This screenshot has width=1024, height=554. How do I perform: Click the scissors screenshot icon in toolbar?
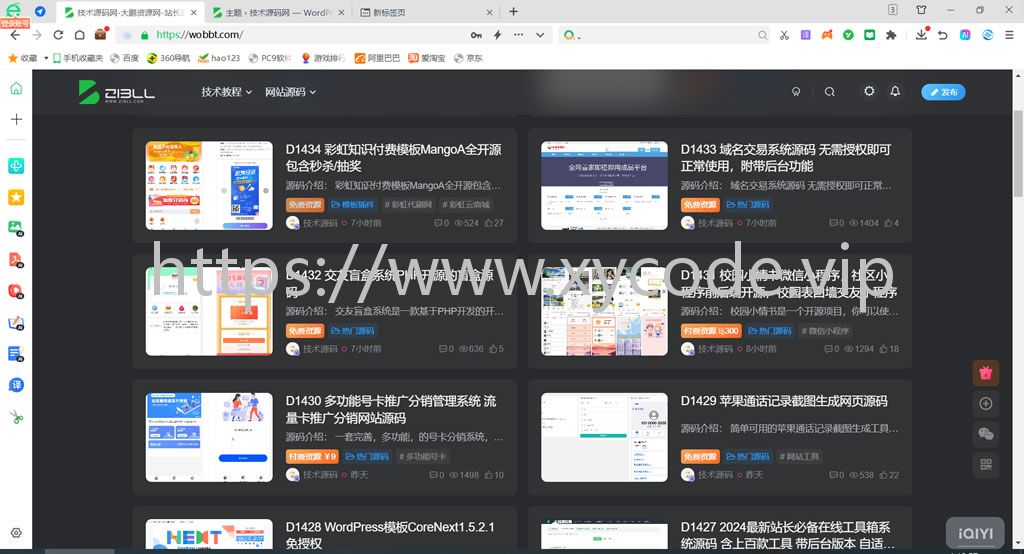[x=784, y=35]
